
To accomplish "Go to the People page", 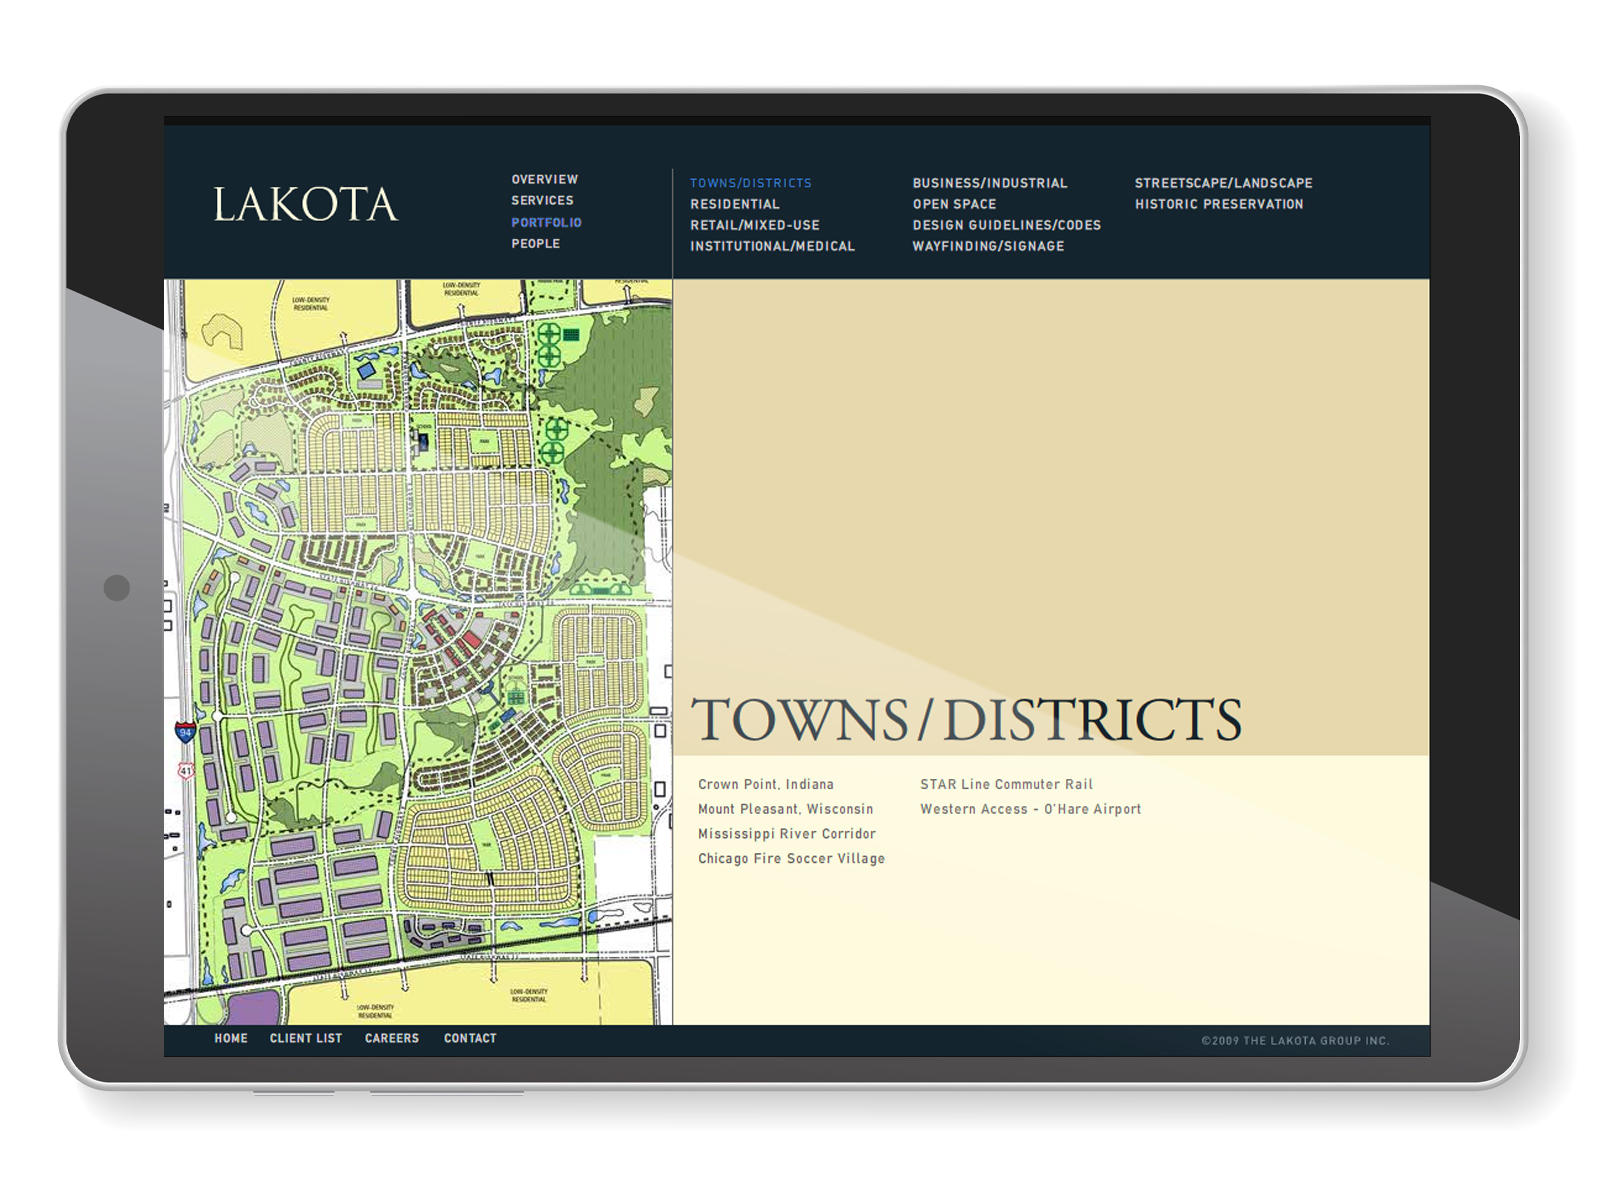I will [535, 244].
